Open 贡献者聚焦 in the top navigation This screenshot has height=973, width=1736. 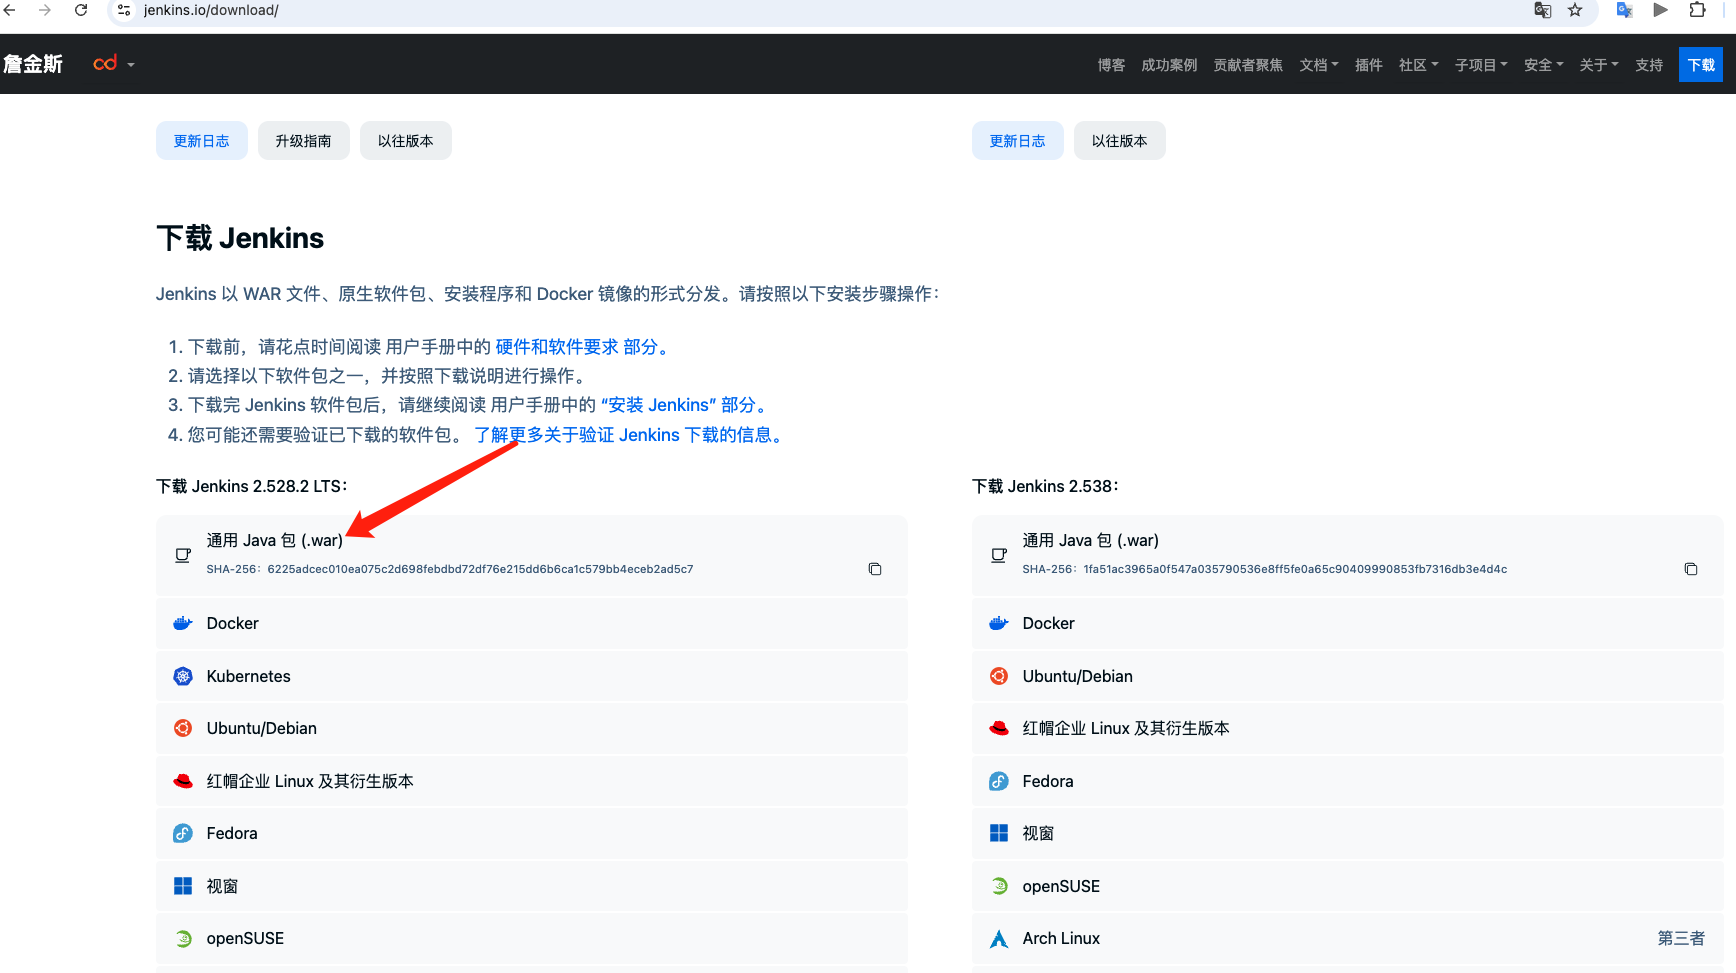coord(1248,65)
